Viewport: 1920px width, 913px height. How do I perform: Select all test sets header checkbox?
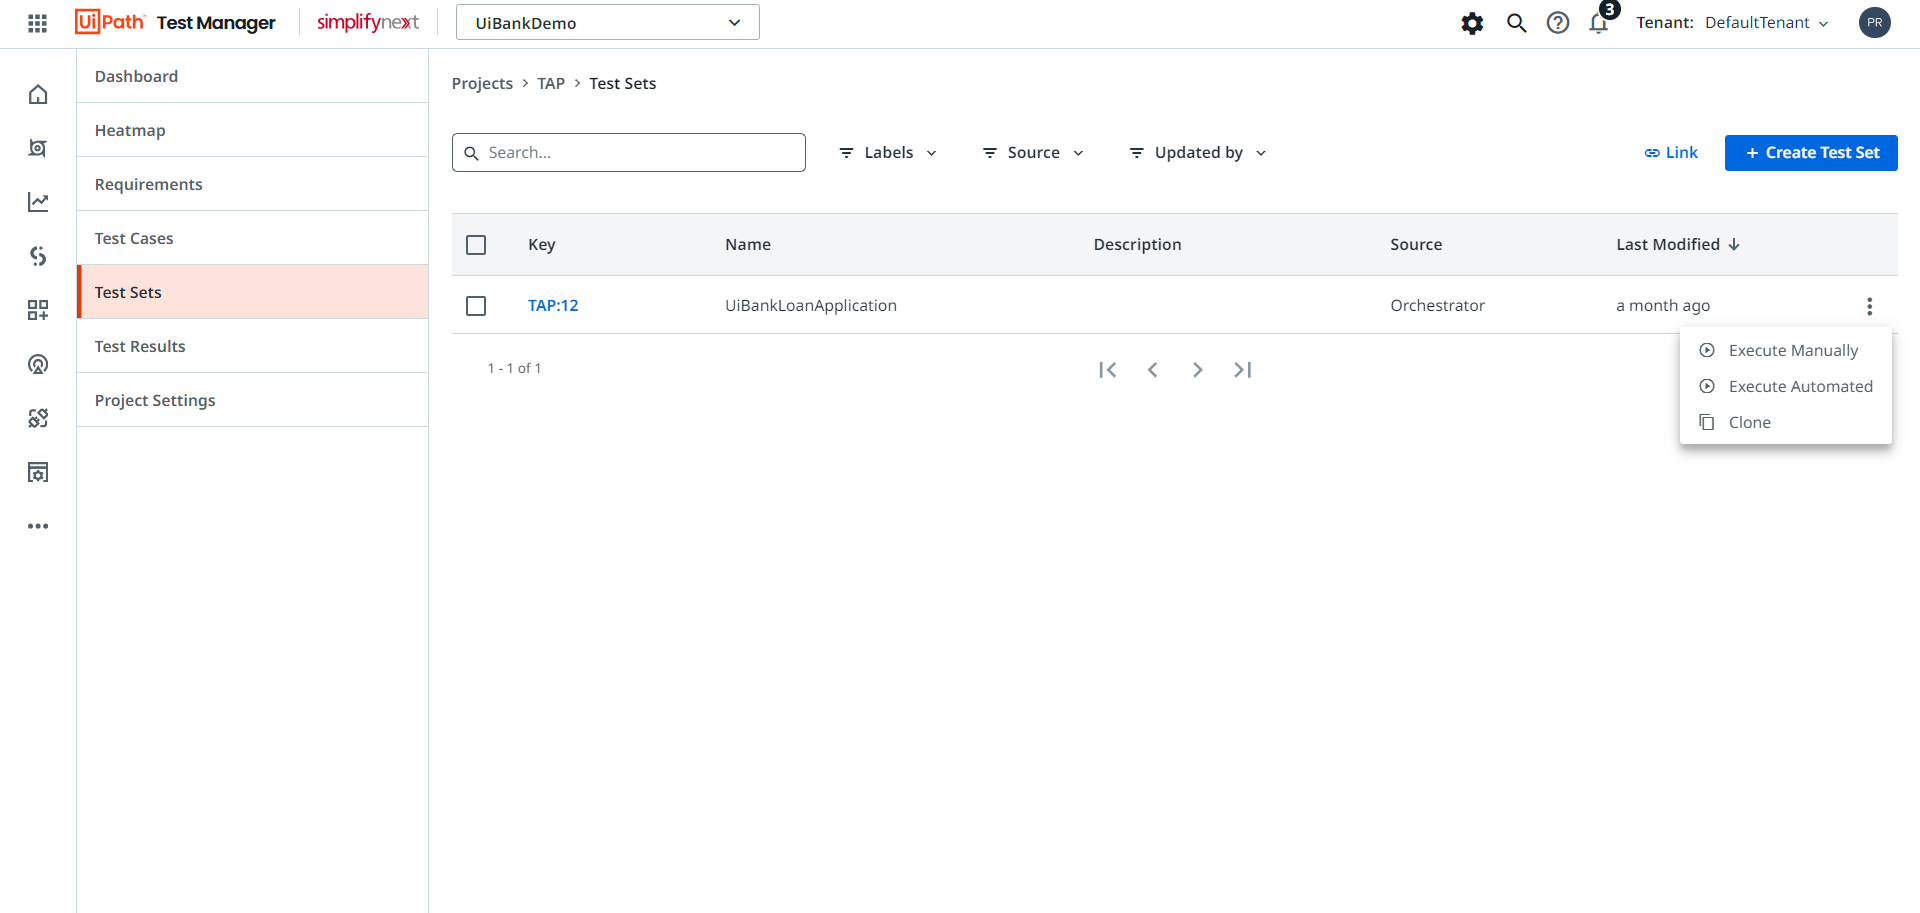[x=476, y=245]
